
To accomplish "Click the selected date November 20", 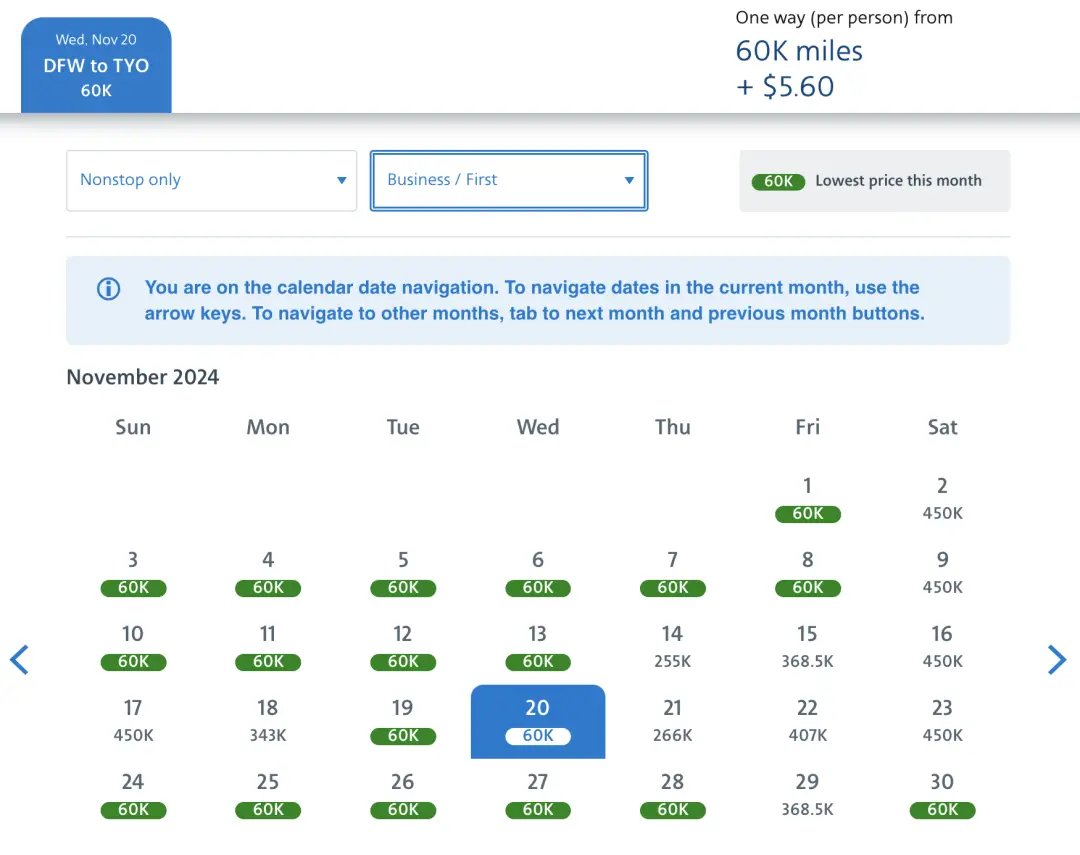I will point(537,720).
